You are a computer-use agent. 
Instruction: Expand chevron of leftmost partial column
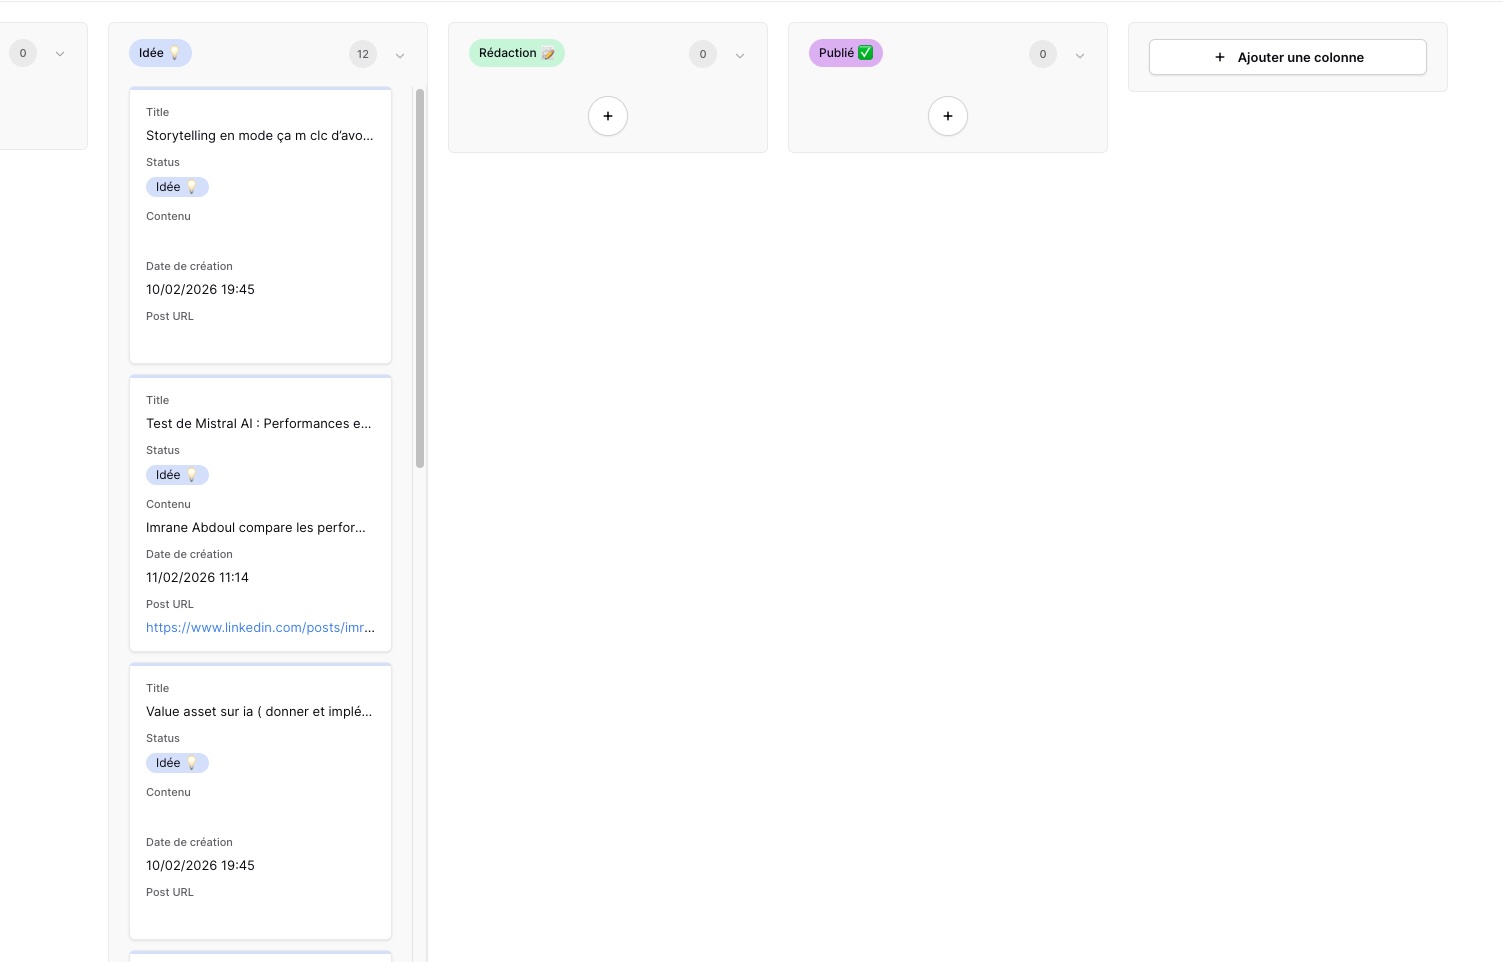pos(60,54)
